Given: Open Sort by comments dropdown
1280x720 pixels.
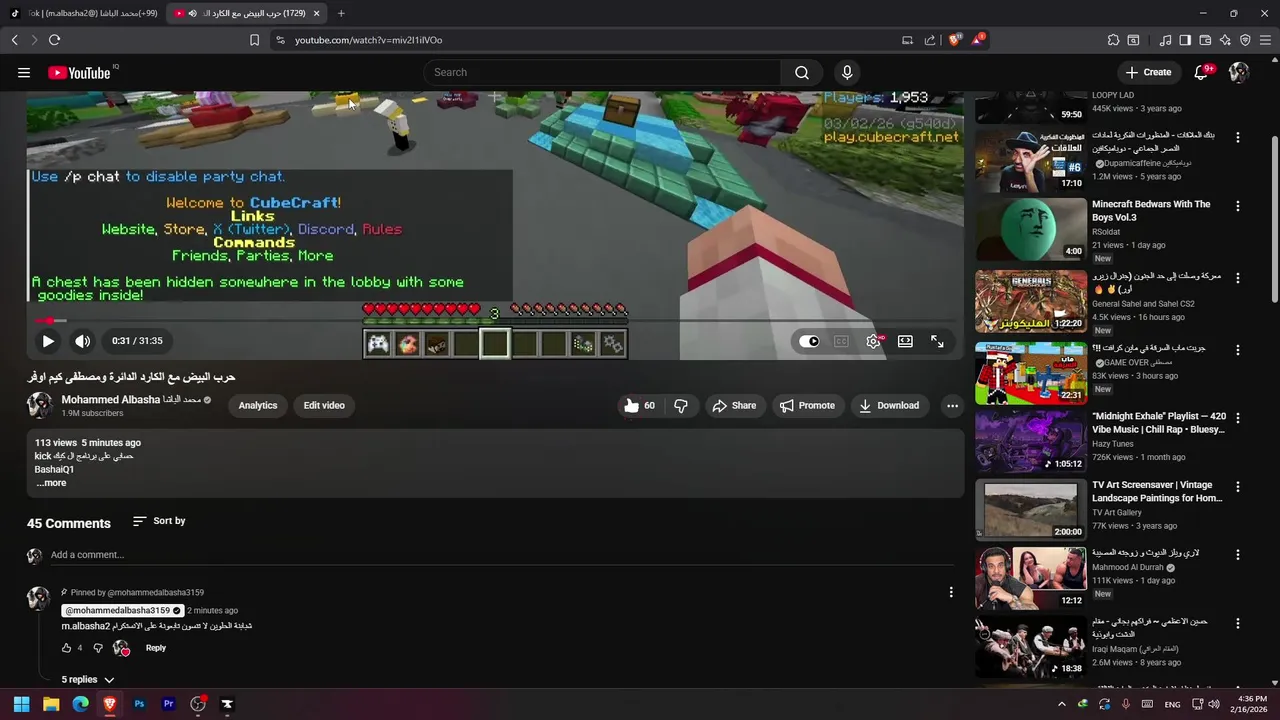Looking at the screenshot, I should point(159,521).
